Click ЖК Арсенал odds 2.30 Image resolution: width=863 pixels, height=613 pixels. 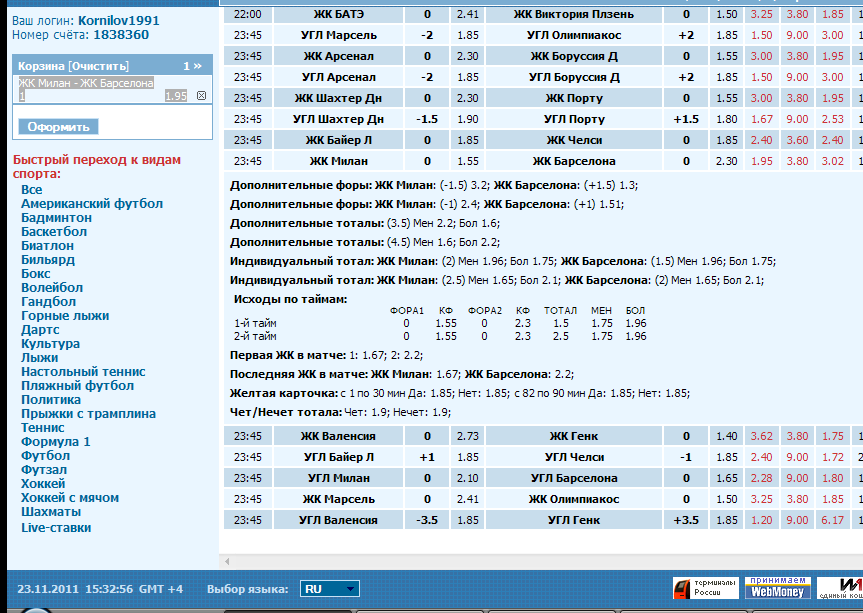click(x=467, y=56)
